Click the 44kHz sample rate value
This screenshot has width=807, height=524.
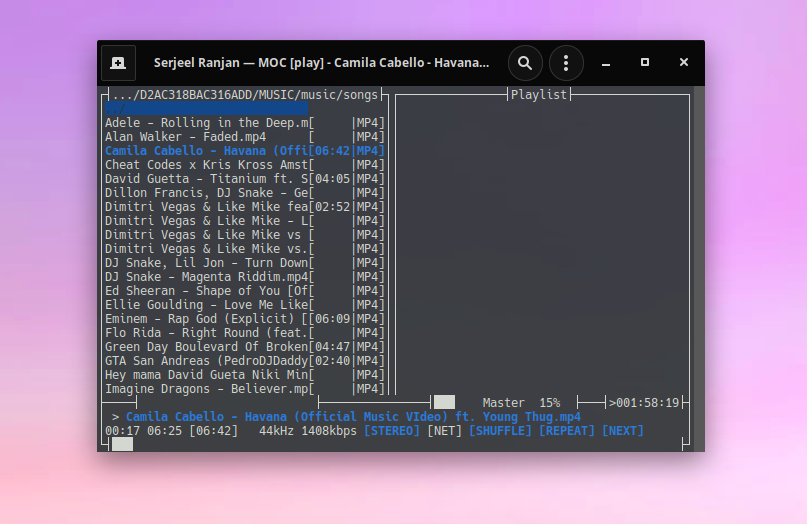(276, 431)
